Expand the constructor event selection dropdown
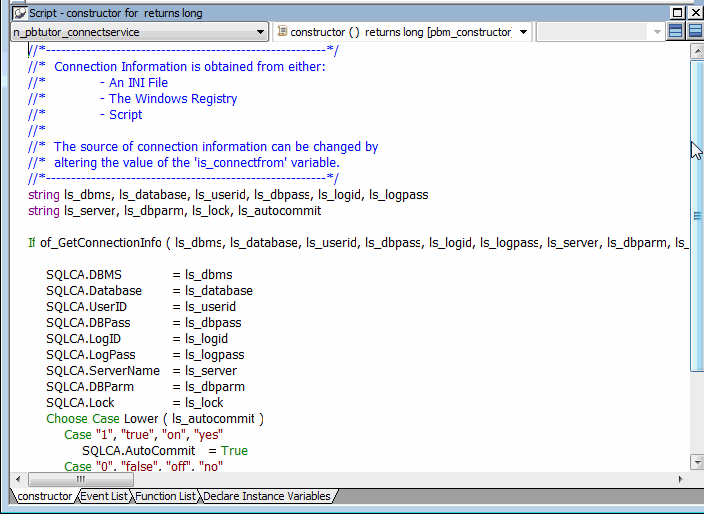Viewport: 704px width, 514px height. (x=523, y=32)
